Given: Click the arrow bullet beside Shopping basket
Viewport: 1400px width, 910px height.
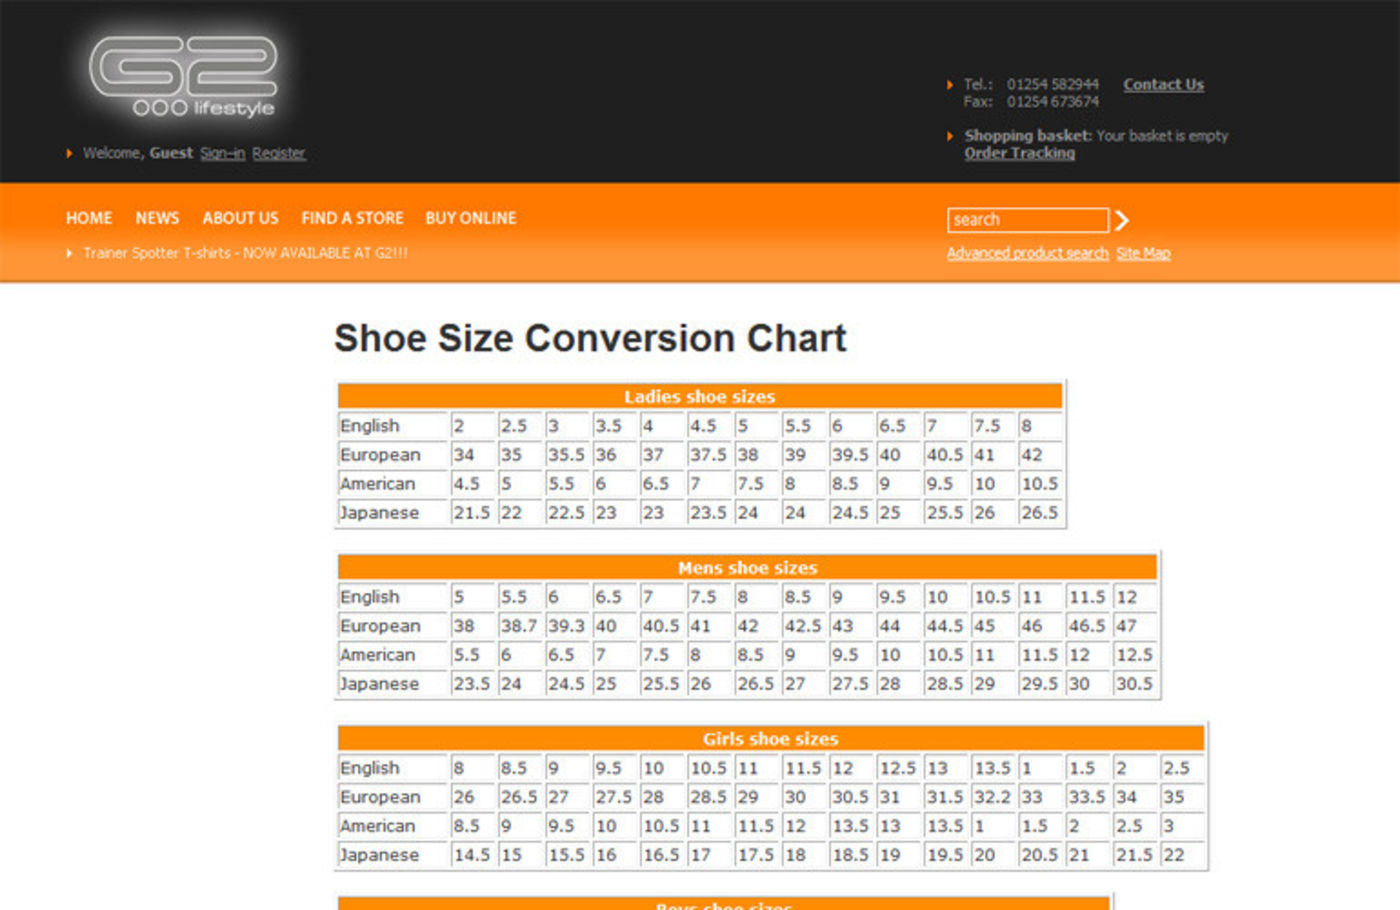Looking at the screenshot, I should 950,136.
